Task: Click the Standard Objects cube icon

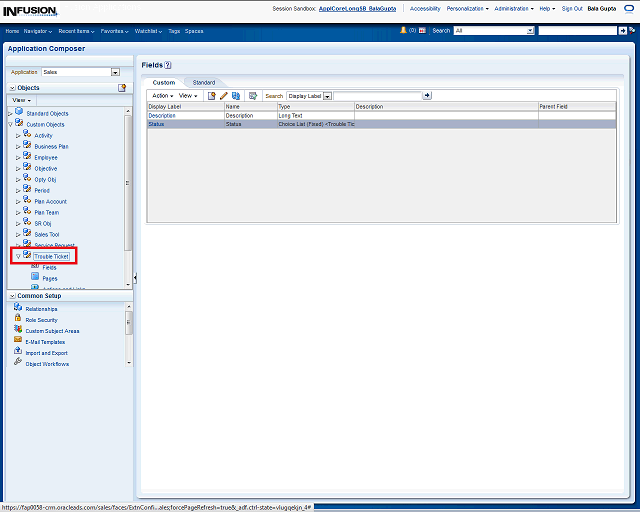Action: point(19,111)
